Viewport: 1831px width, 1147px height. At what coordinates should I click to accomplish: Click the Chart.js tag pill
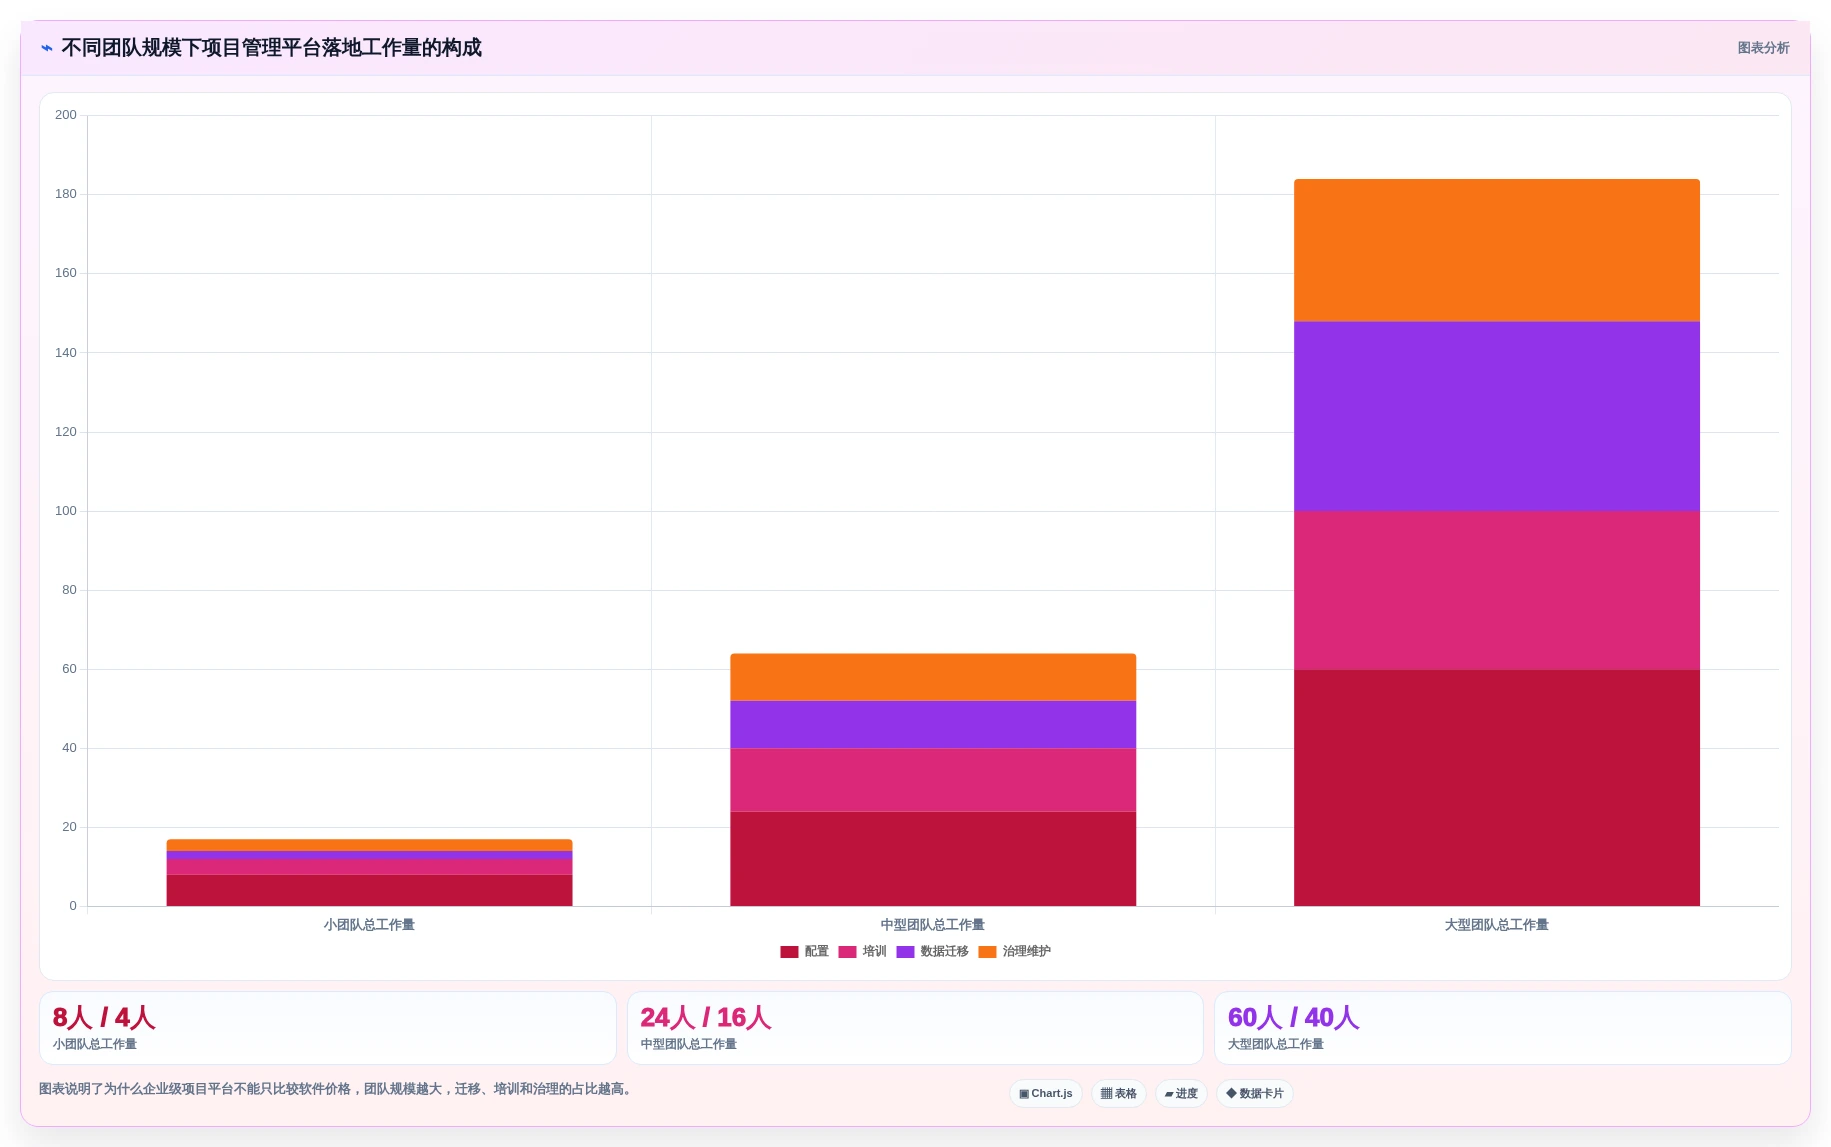[x=1046, y=1094]
